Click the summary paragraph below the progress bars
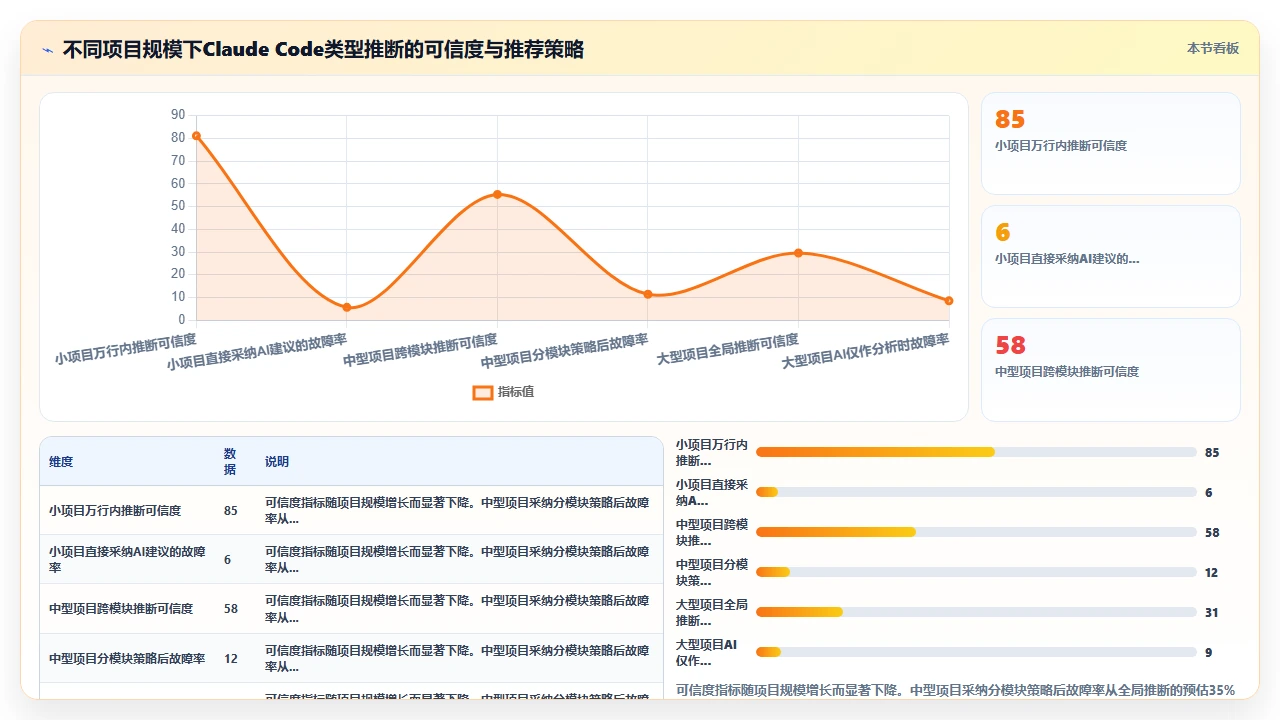This screenshot has width=1280, height=720. 956,690
